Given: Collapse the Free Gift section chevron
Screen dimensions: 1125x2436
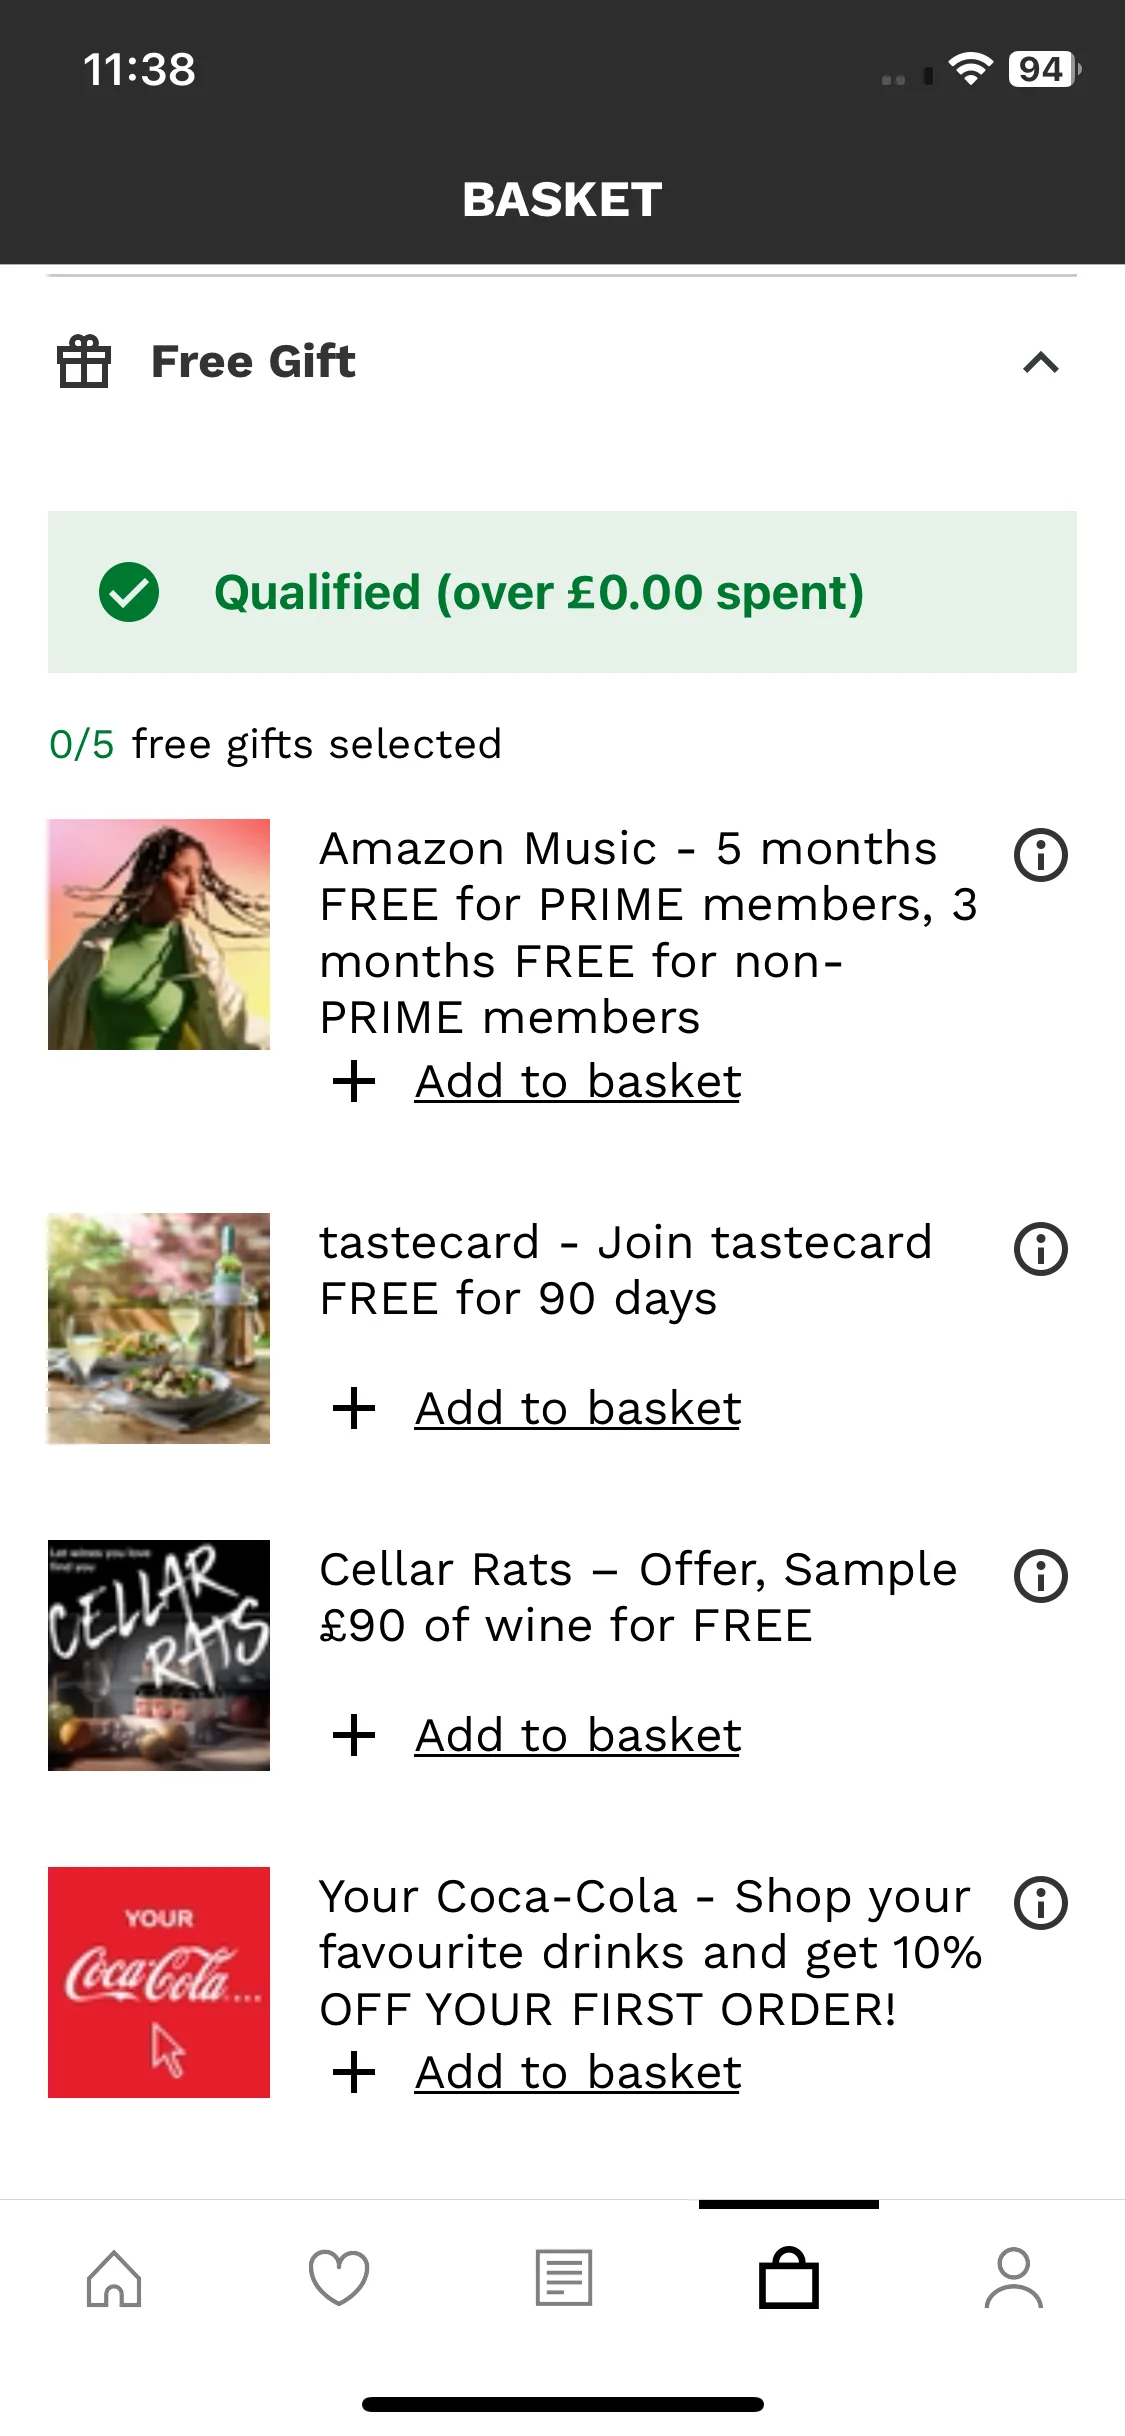Looking at the screenshot, I should pos(1040,362).
